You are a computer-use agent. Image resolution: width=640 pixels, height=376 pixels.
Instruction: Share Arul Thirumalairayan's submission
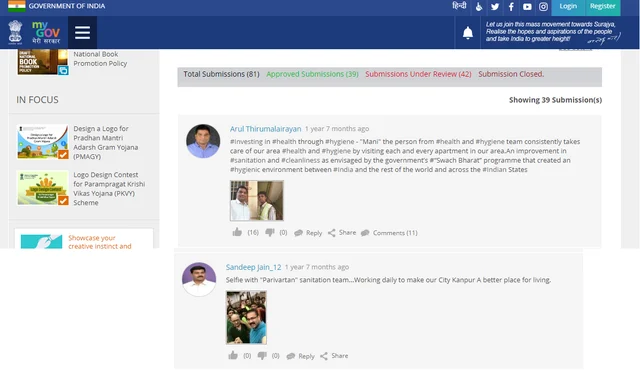pos(342,233)
